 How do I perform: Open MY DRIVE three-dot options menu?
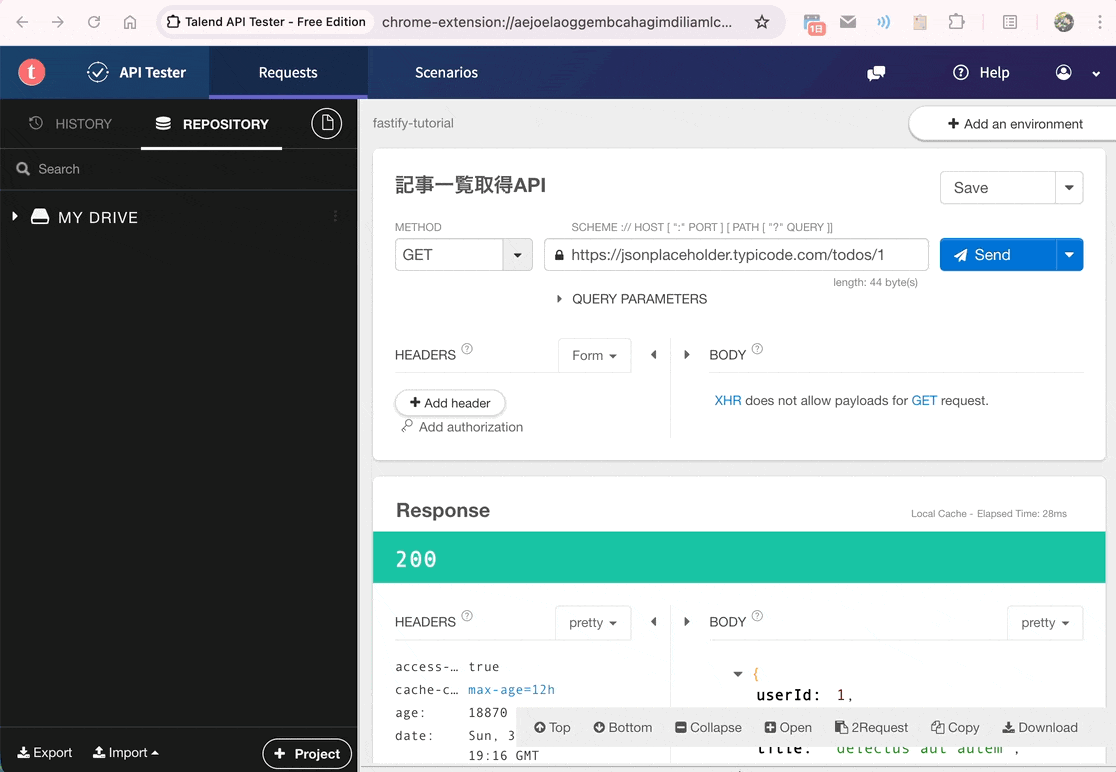tap(335, 216)
